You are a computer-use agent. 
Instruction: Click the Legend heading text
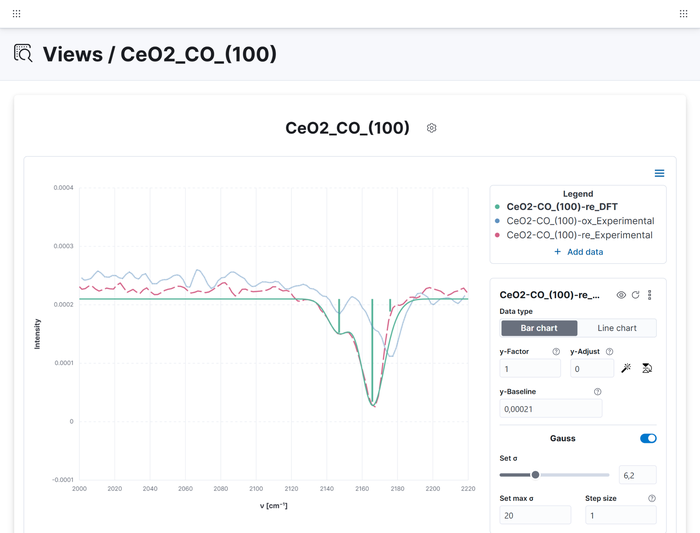point(578,194)
